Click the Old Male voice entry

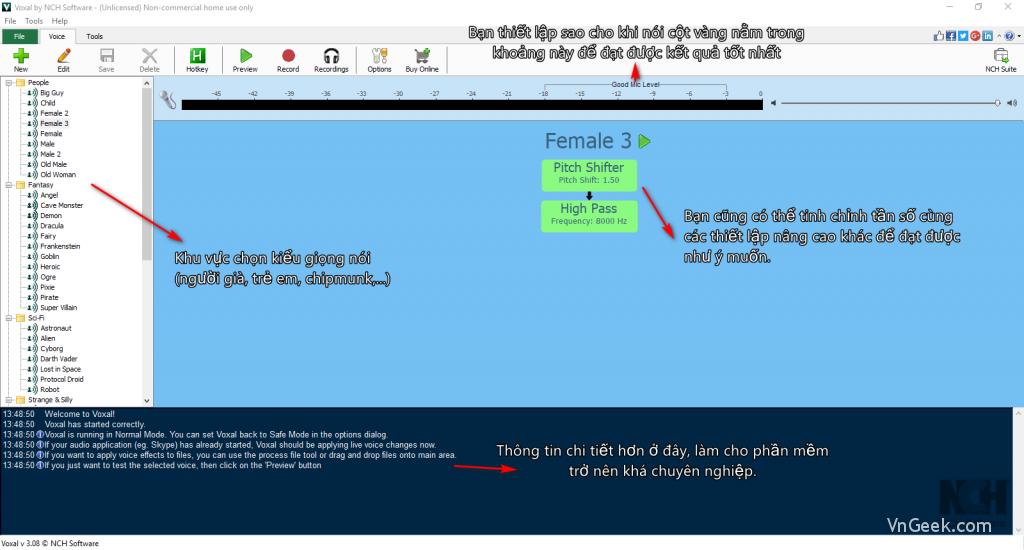(x=54, y=165)
